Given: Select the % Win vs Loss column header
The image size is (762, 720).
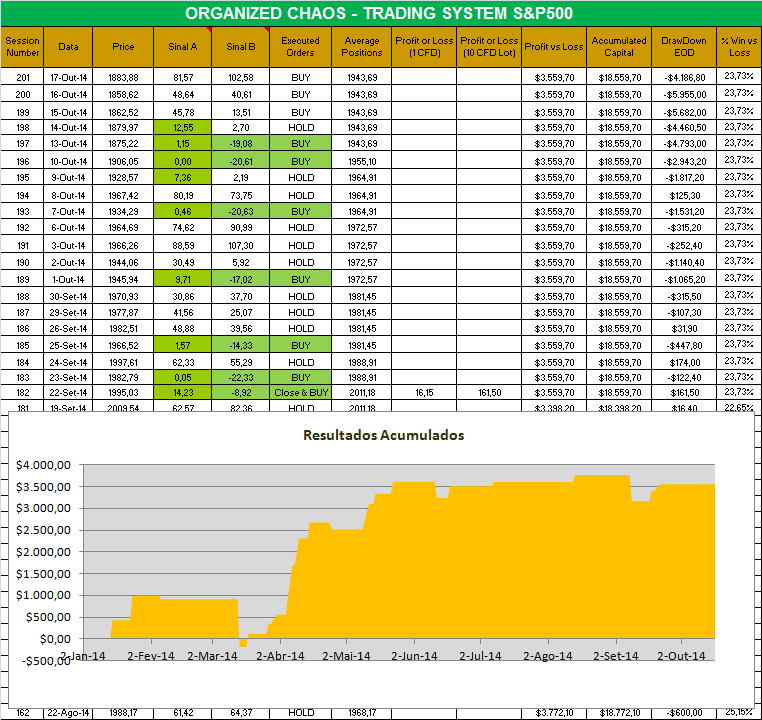Looking at the screenshot, I should click(x=739, y=47).
